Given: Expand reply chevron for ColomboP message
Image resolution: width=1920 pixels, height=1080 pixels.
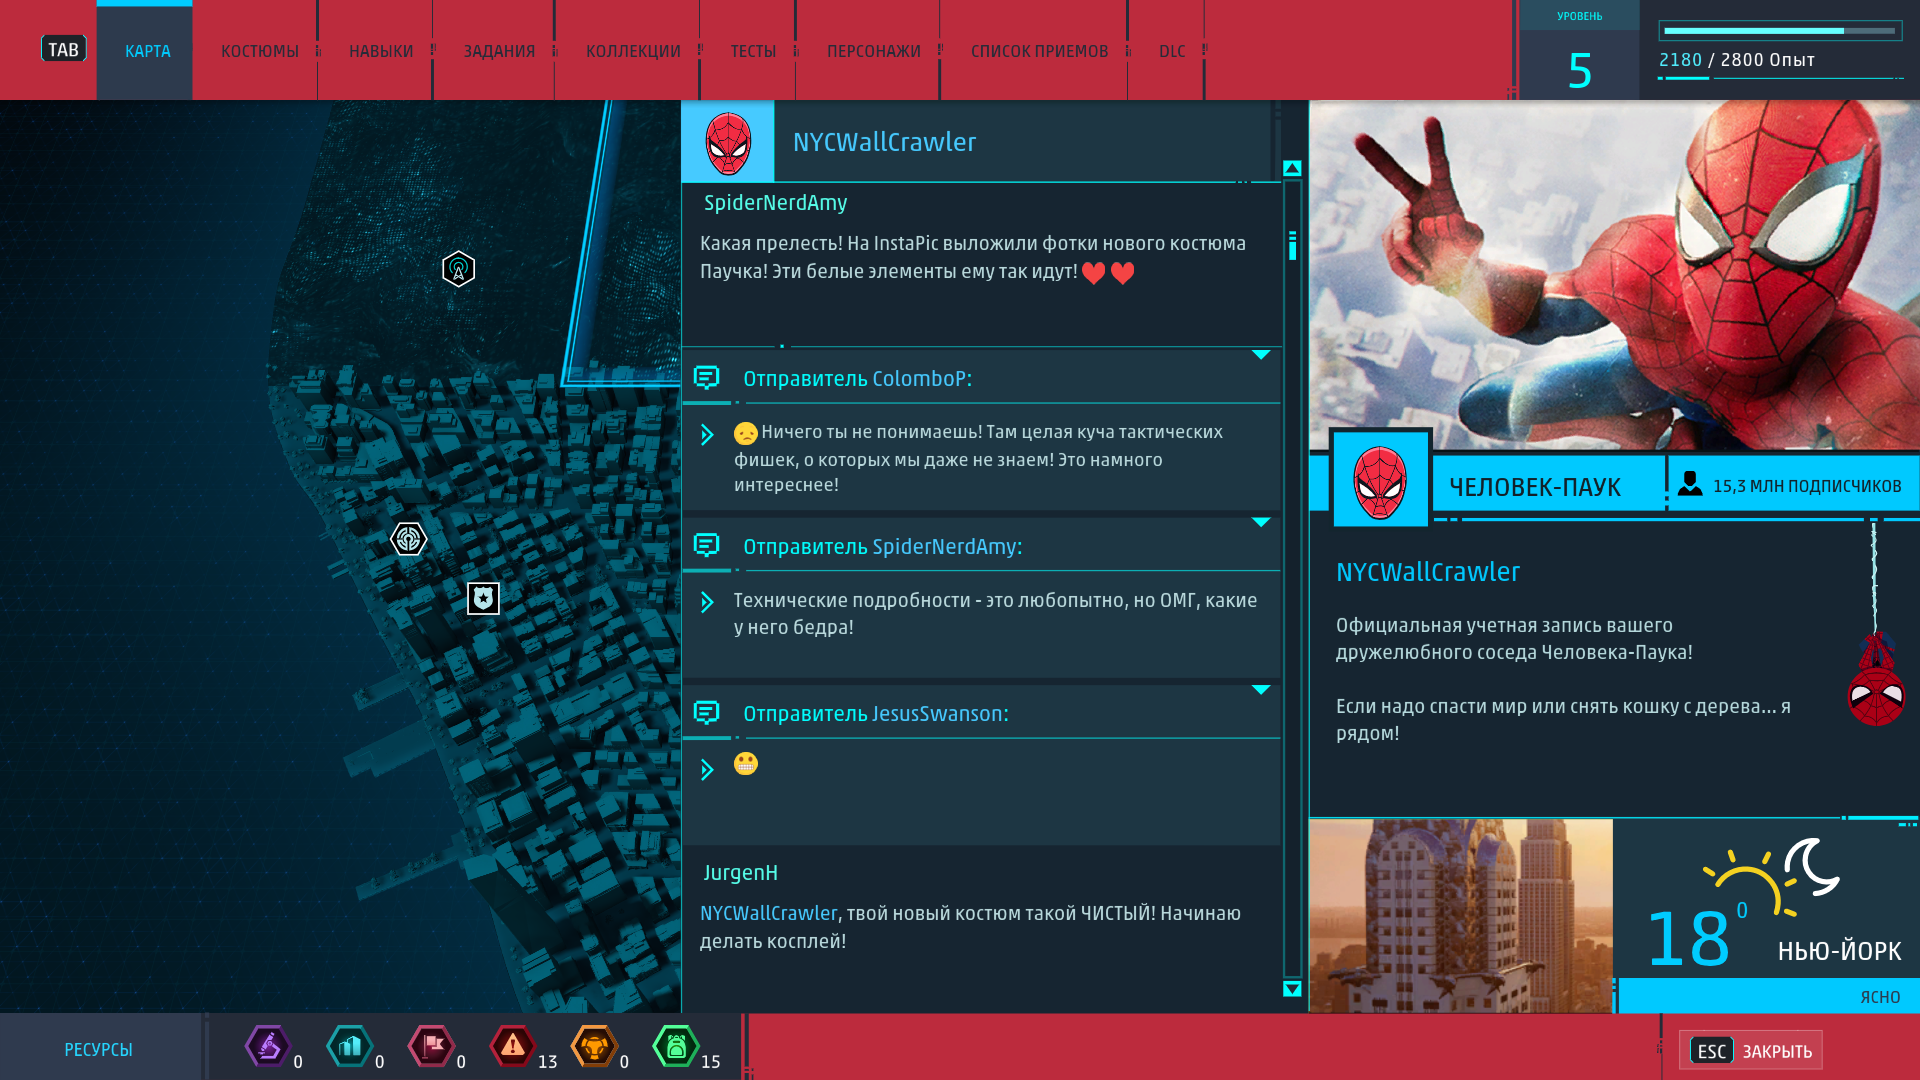Looking at the screenshot, I should [707, 435].
